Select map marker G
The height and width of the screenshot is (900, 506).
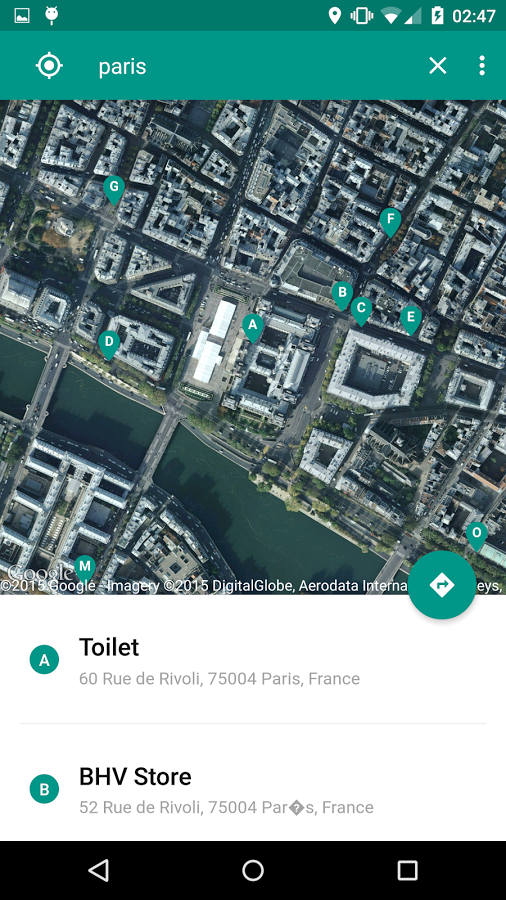[x=114, y=189]
